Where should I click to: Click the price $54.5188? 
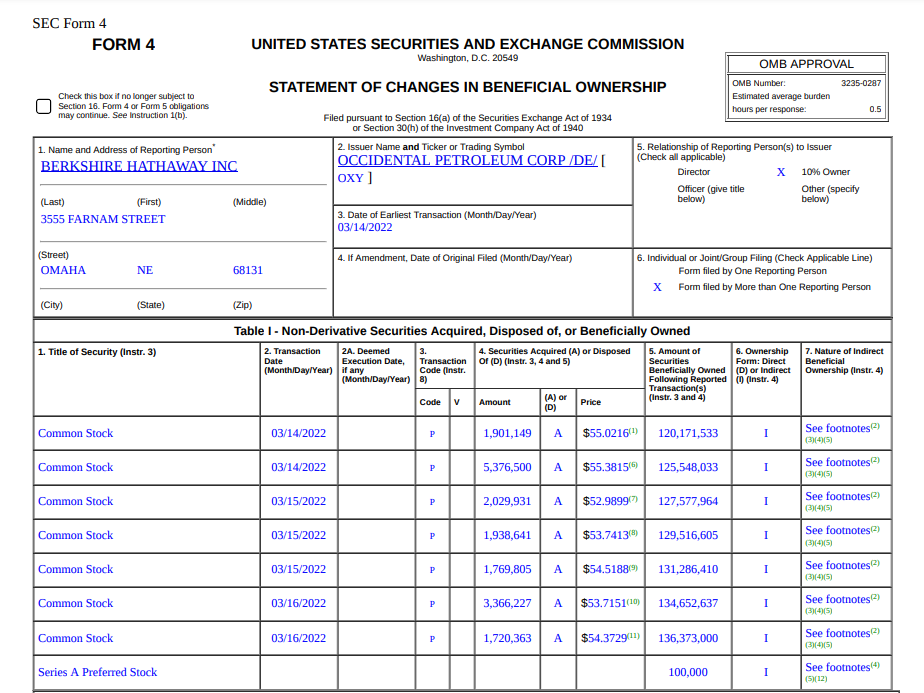click(606, 569)
